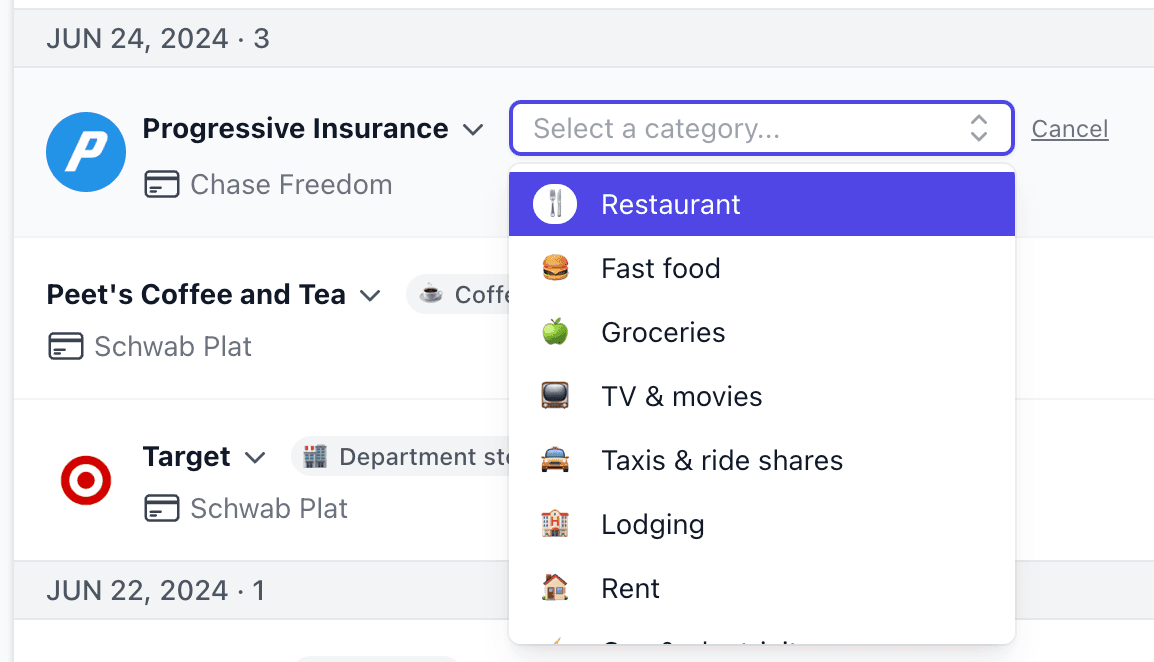Select the Rent category option
This screenshot has height=662, width=1154.
pos(762,588)
